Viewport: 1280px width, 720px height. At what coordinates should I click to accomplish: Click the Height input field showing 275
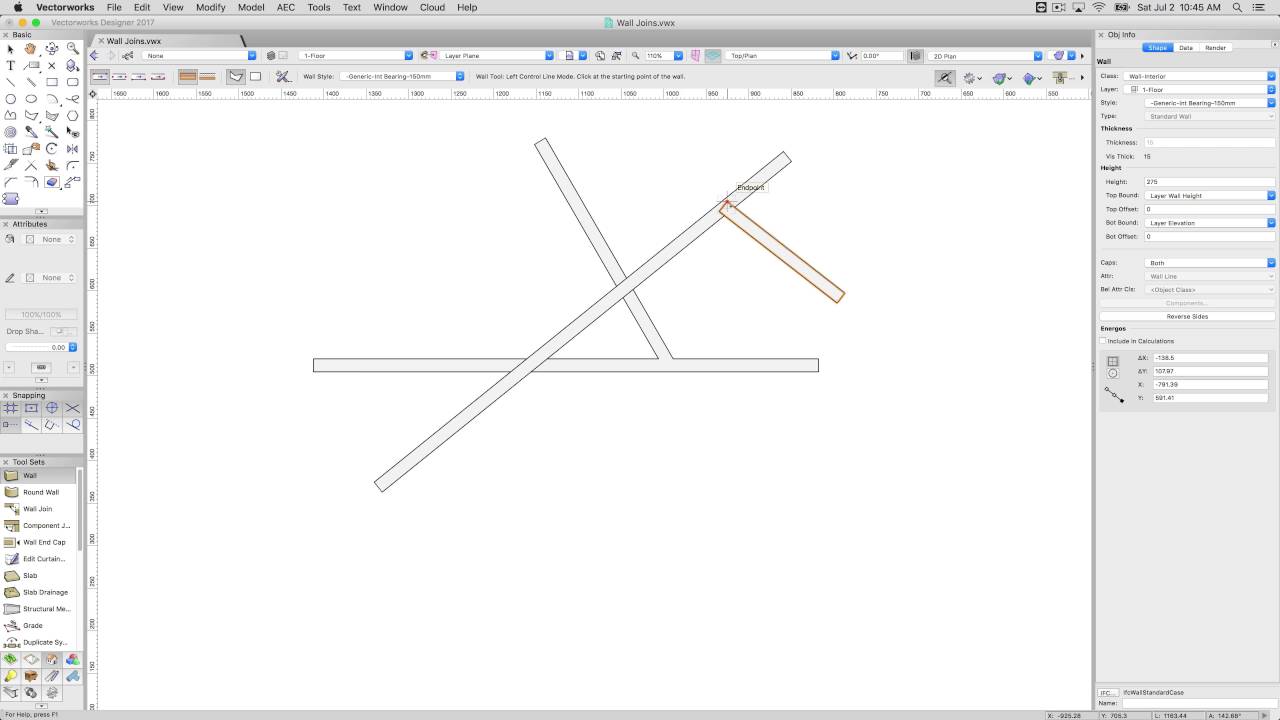1210,182
